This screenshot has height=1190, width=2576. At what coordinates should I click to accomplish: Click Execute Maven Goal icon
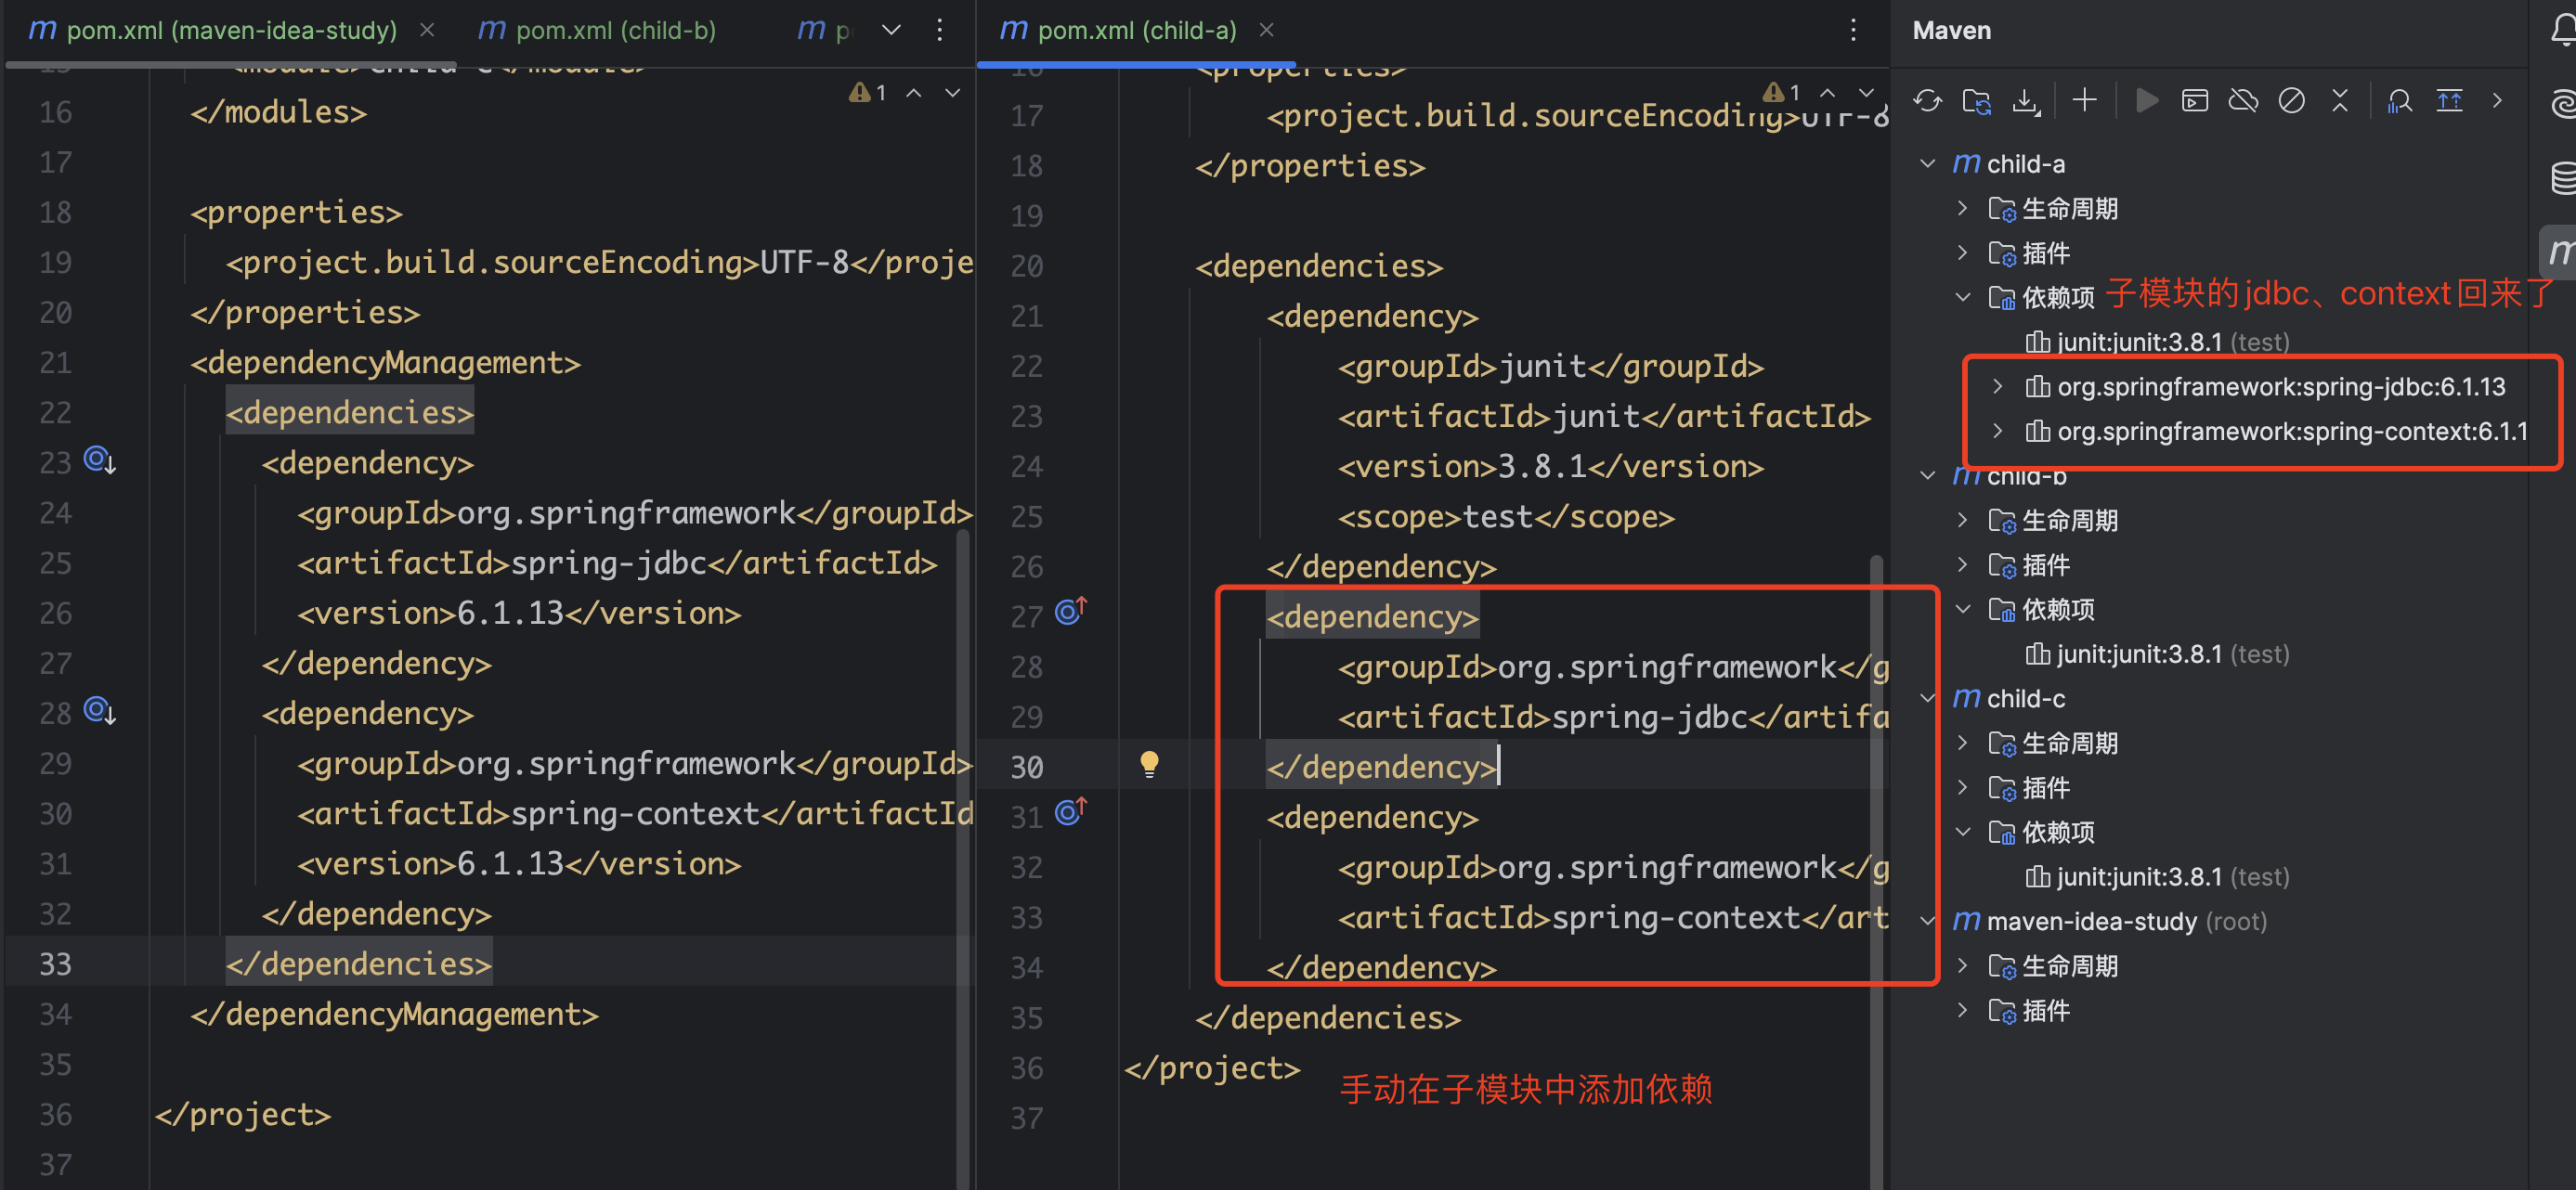[2194, 100]
